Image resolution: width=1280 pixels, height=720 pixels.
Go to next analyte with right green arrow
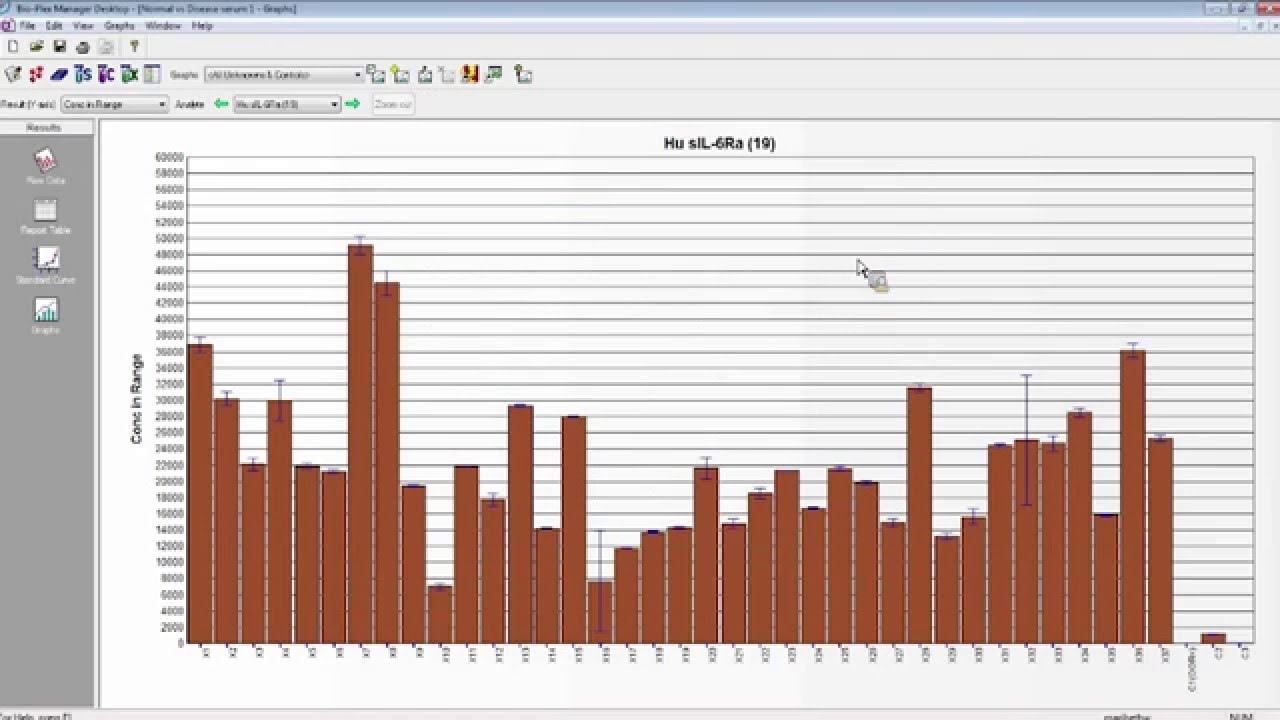(x=352, y=104)
